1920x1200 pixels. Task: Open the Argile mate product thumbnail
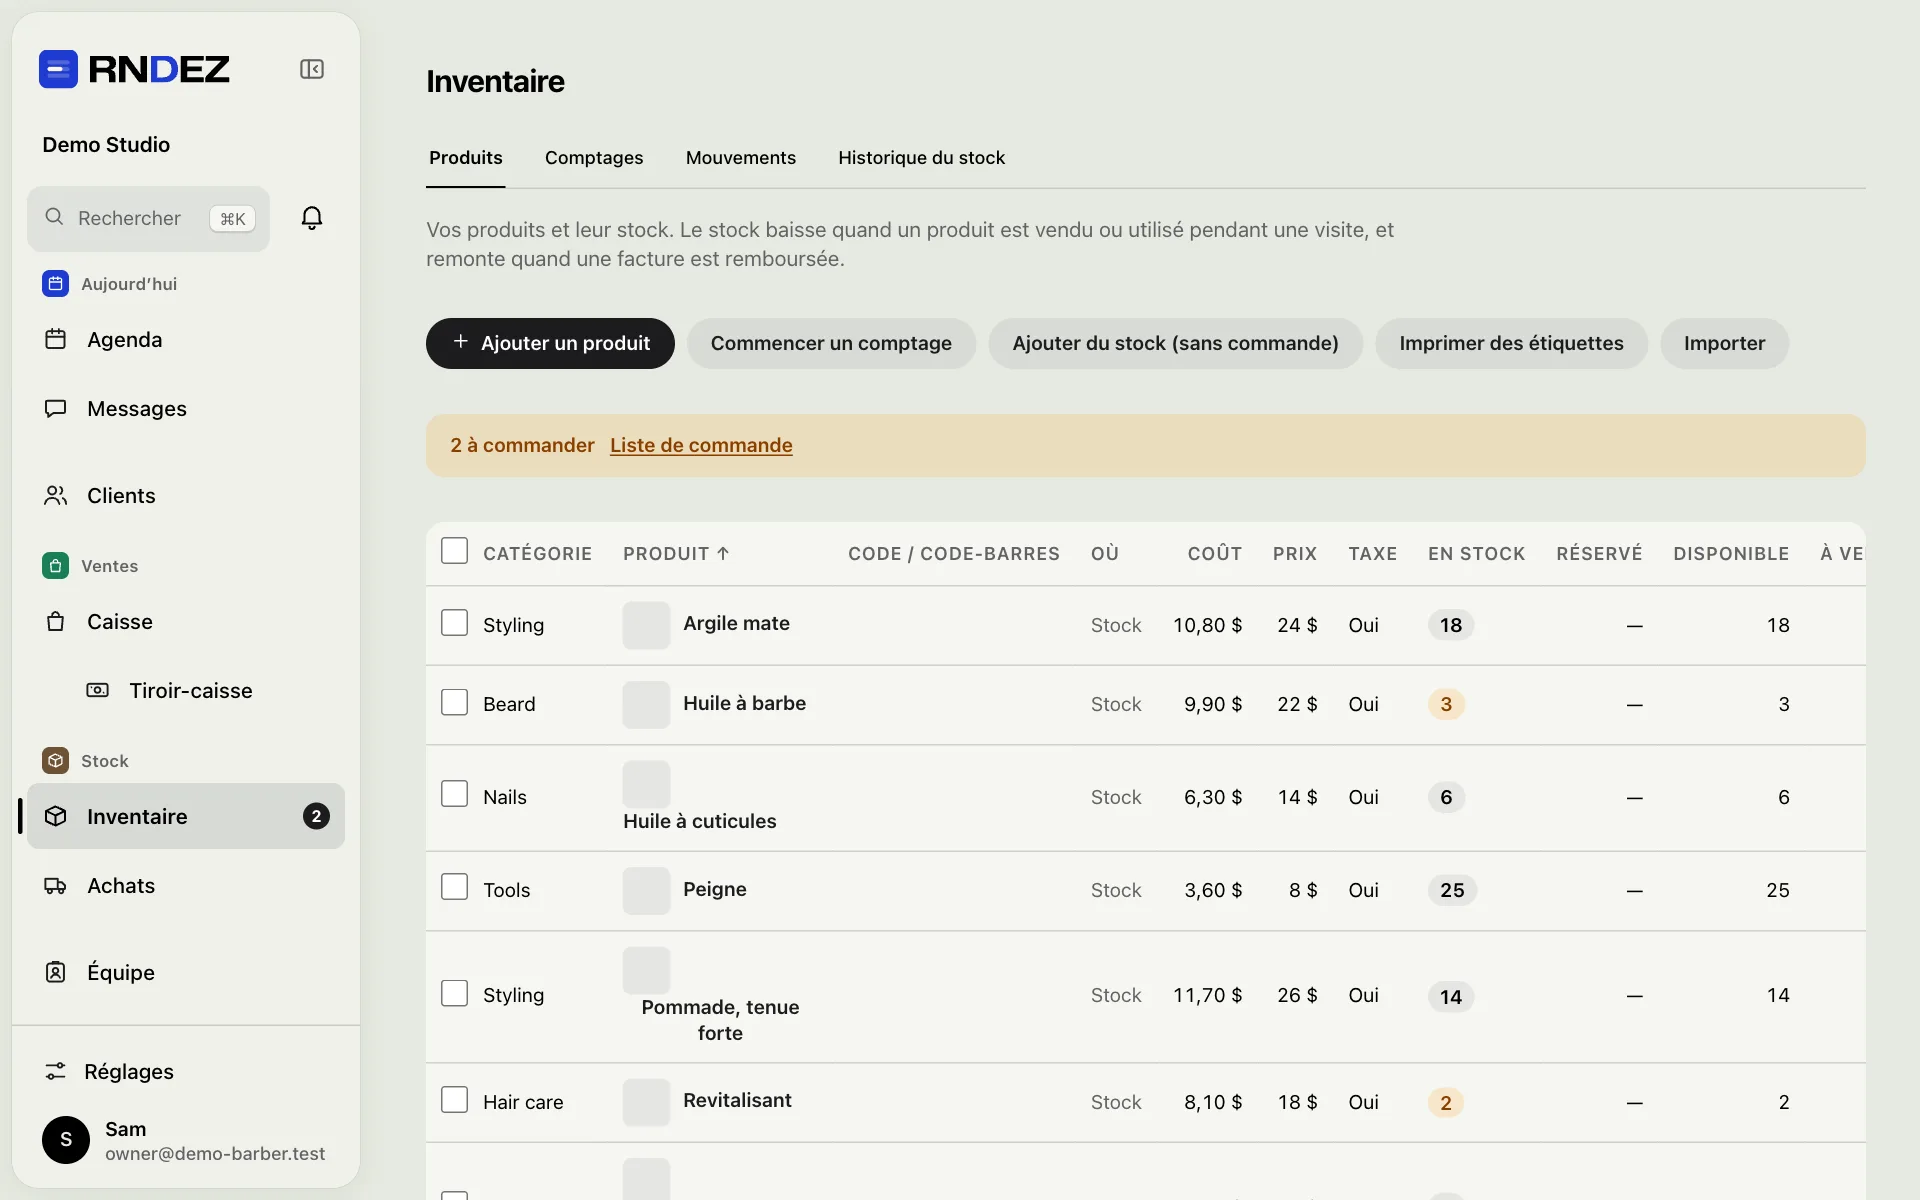(646, 625)
